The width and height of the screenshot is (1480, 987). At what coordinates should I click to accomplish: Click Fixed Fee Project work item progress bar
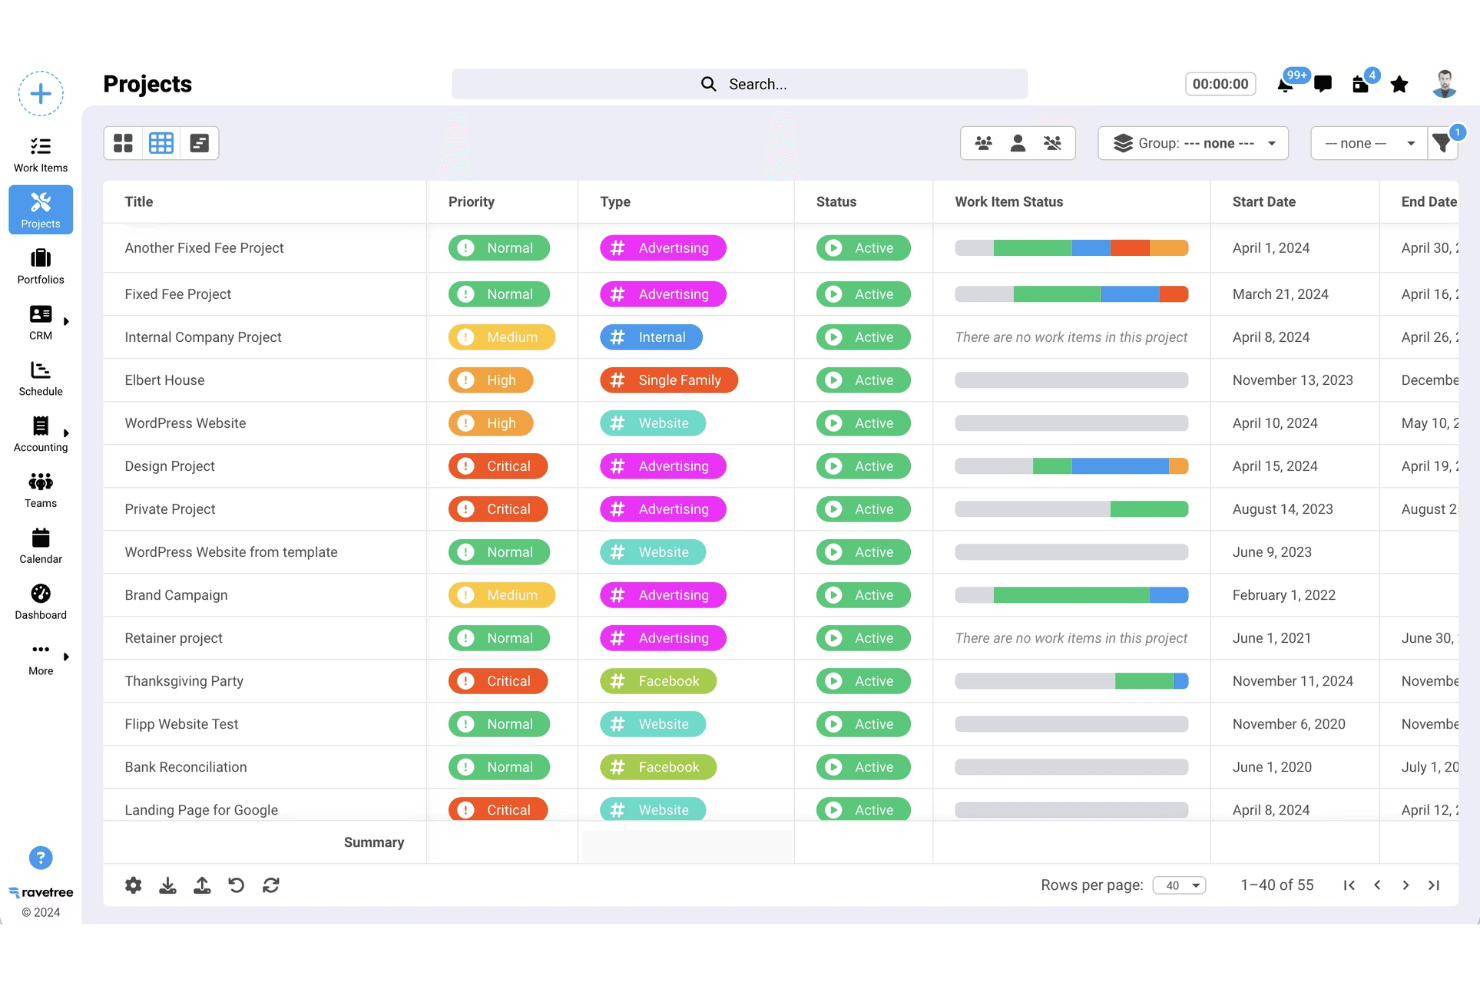coord(1071,294)
